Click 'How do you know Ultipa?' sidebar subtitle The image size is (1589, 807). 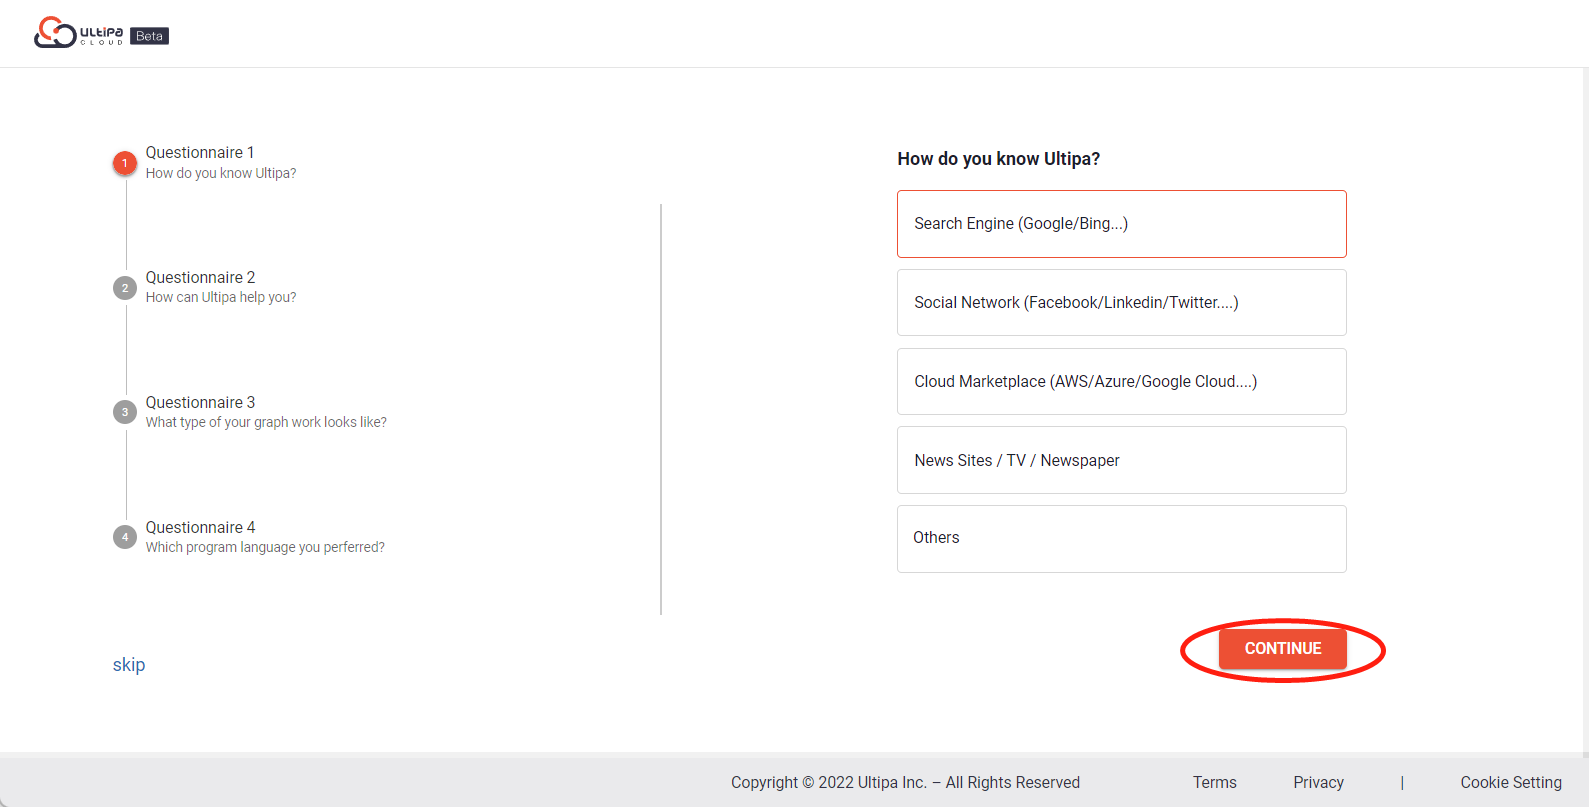coord(221,173)
